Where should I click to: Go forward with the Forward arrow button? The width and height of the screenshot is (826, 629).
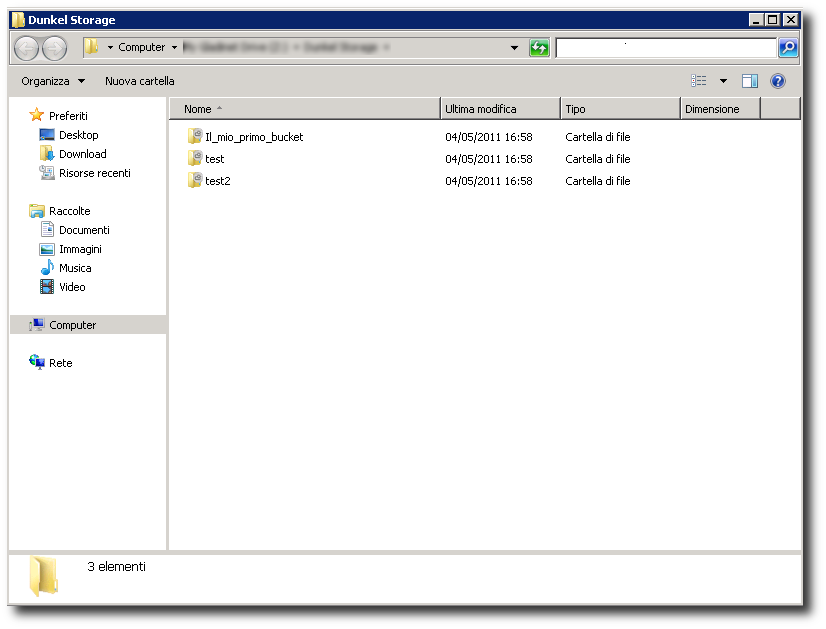(x=55, y=48)
